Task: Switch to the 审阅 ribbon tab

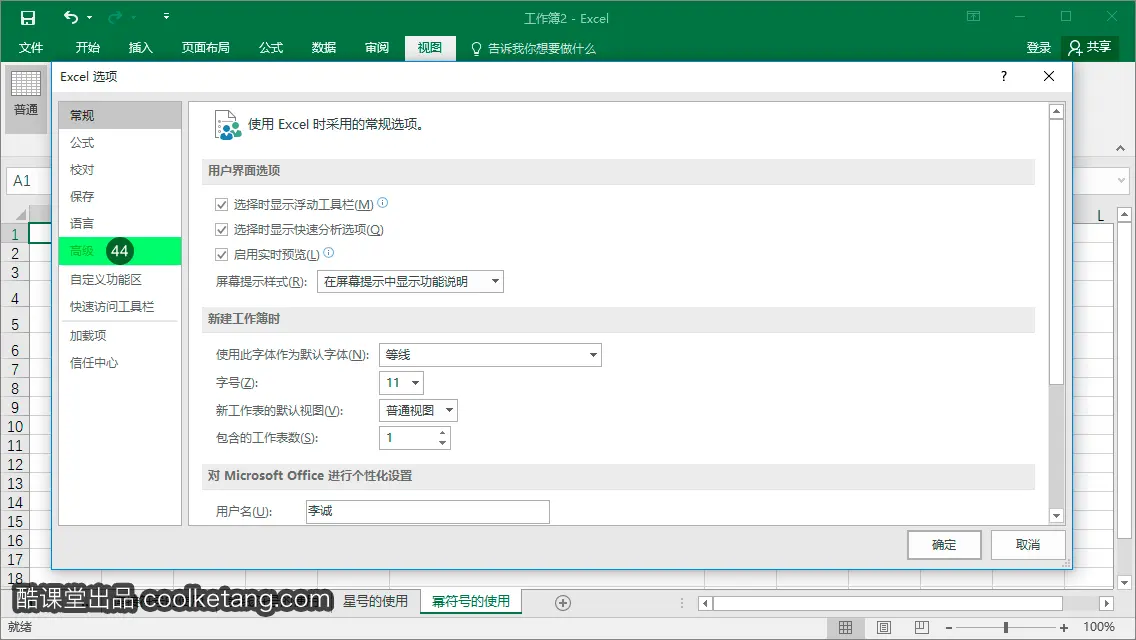Action: (x=377, y=48)
